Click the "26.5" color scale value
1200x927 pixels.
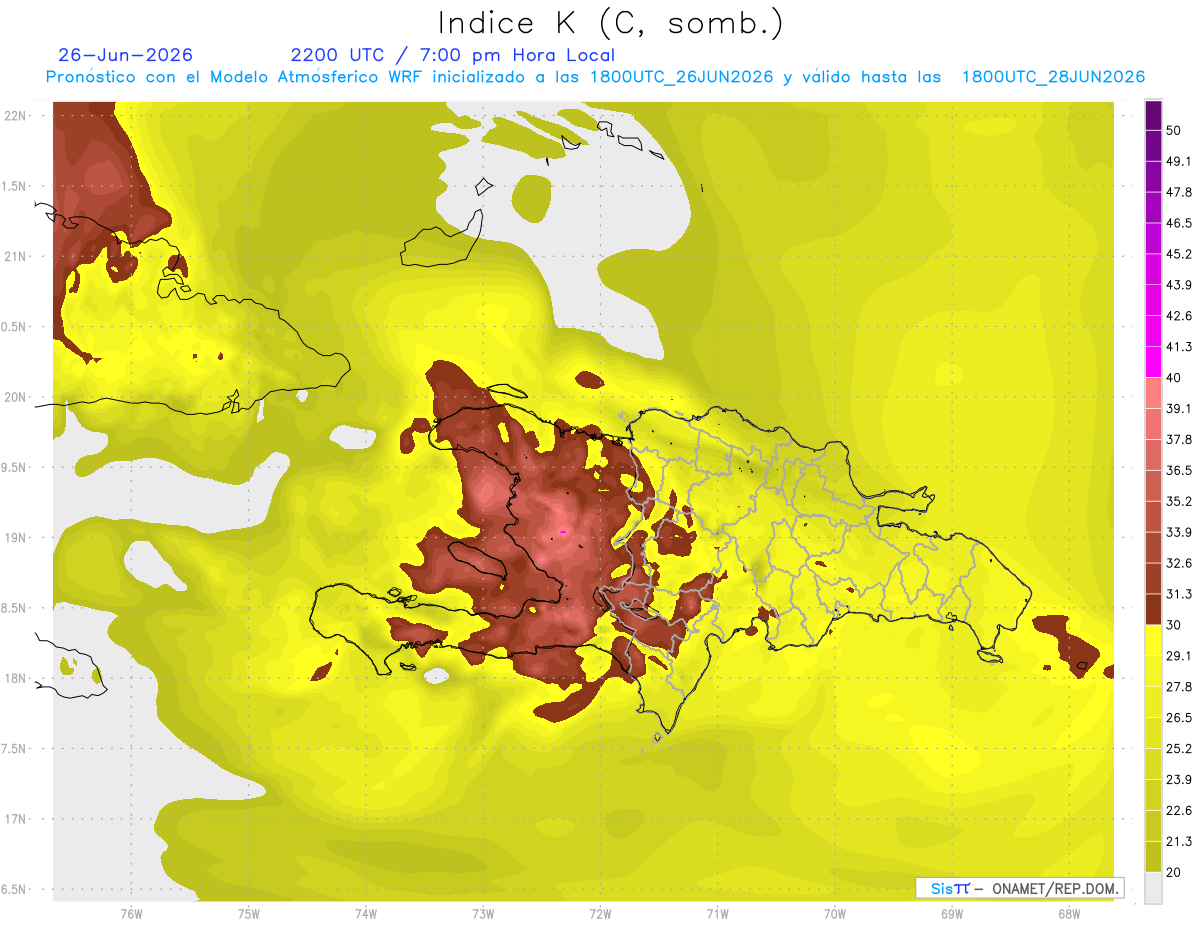click(1179, 718)
